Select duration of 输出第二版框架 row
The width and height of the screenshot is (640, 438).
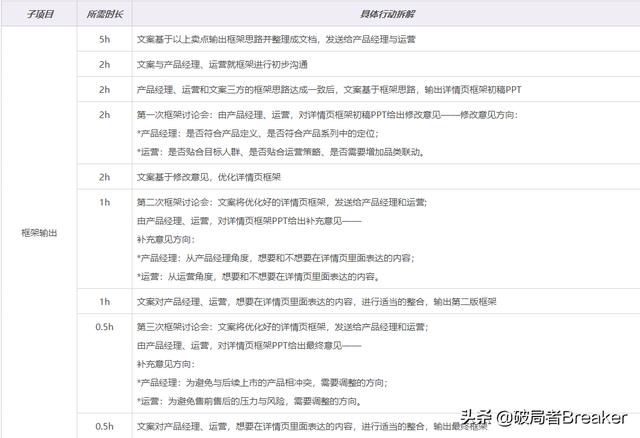click(104, 302)
